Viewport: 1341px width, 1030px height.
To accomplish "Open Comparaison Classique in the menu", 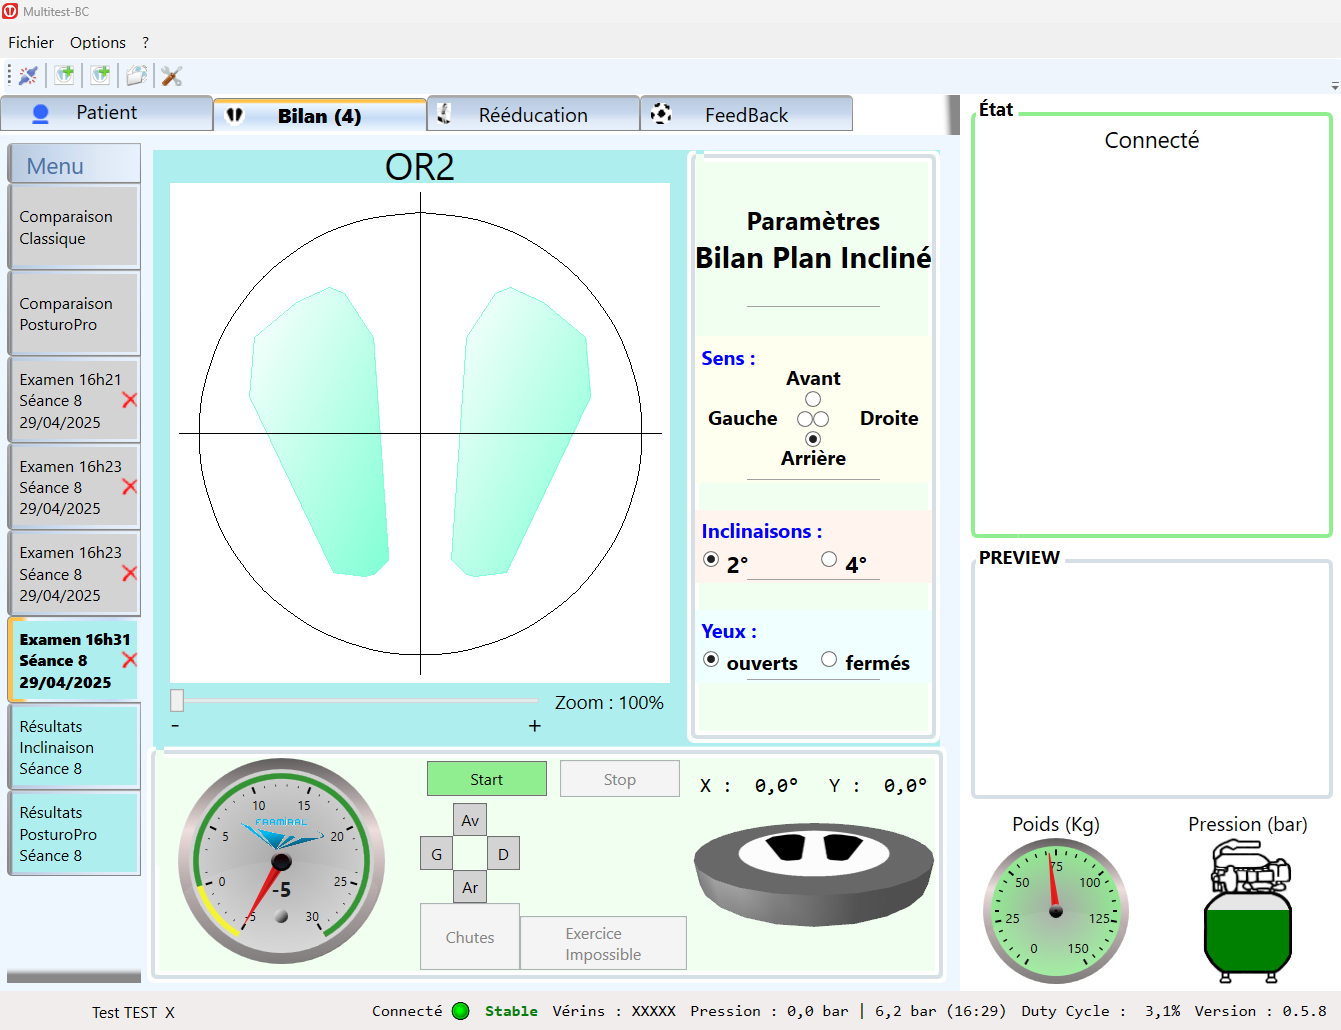I will tap(74, 227).
